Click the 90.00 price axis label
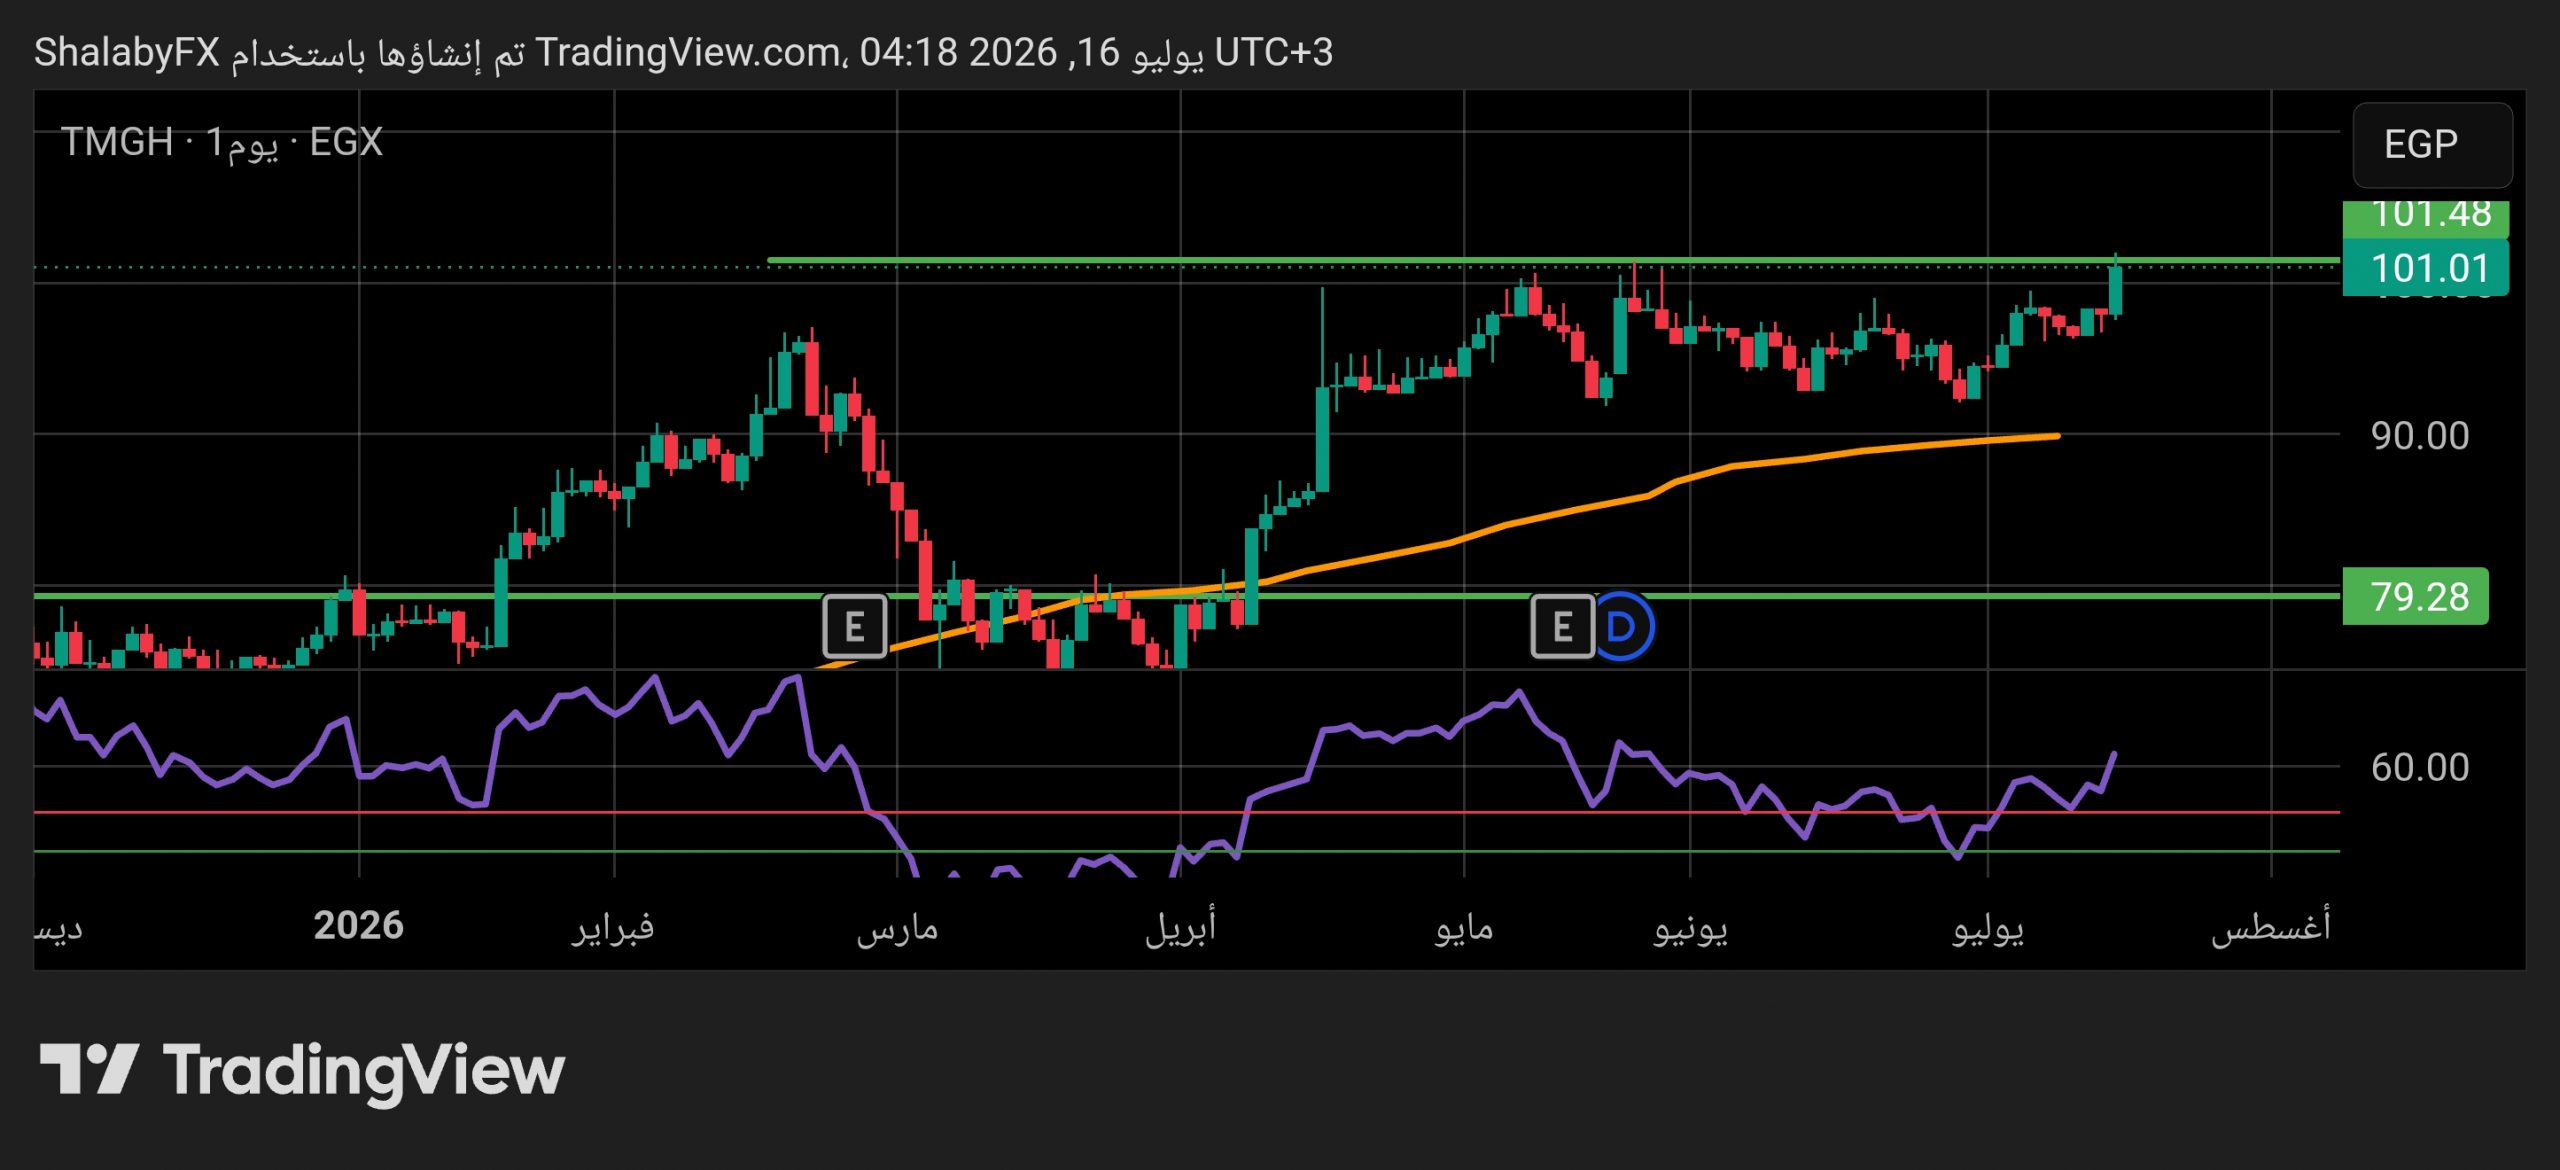 click(2420, 435)
